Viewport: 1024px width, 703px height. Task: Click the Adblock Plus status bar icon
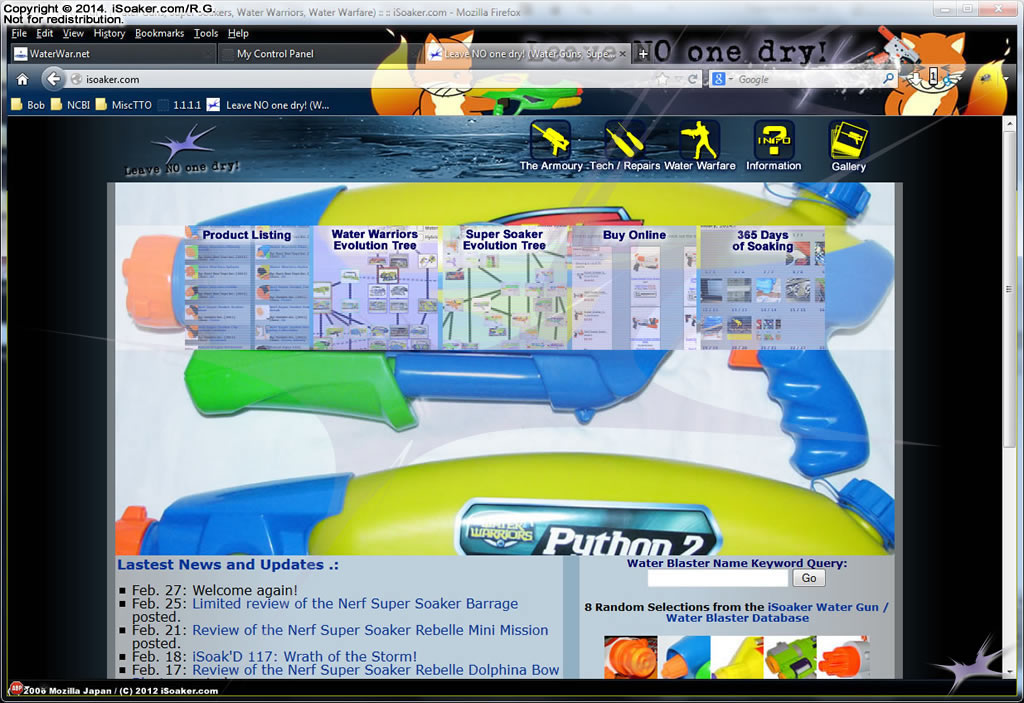tap(16, 688)
